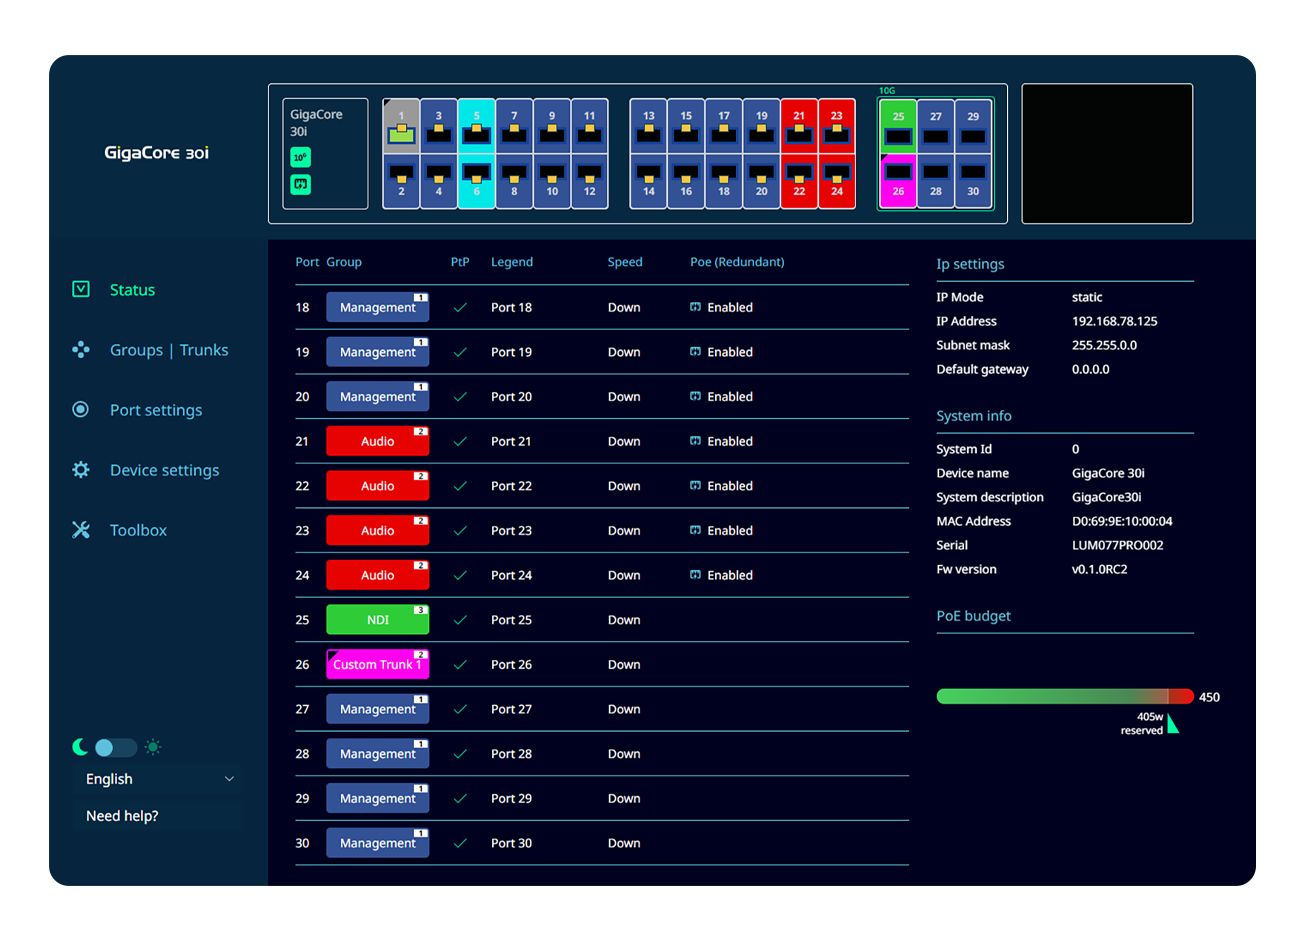The image size is (1300, 943).
Task: Go to Port settings menu
Action: (x=156, y=410)
